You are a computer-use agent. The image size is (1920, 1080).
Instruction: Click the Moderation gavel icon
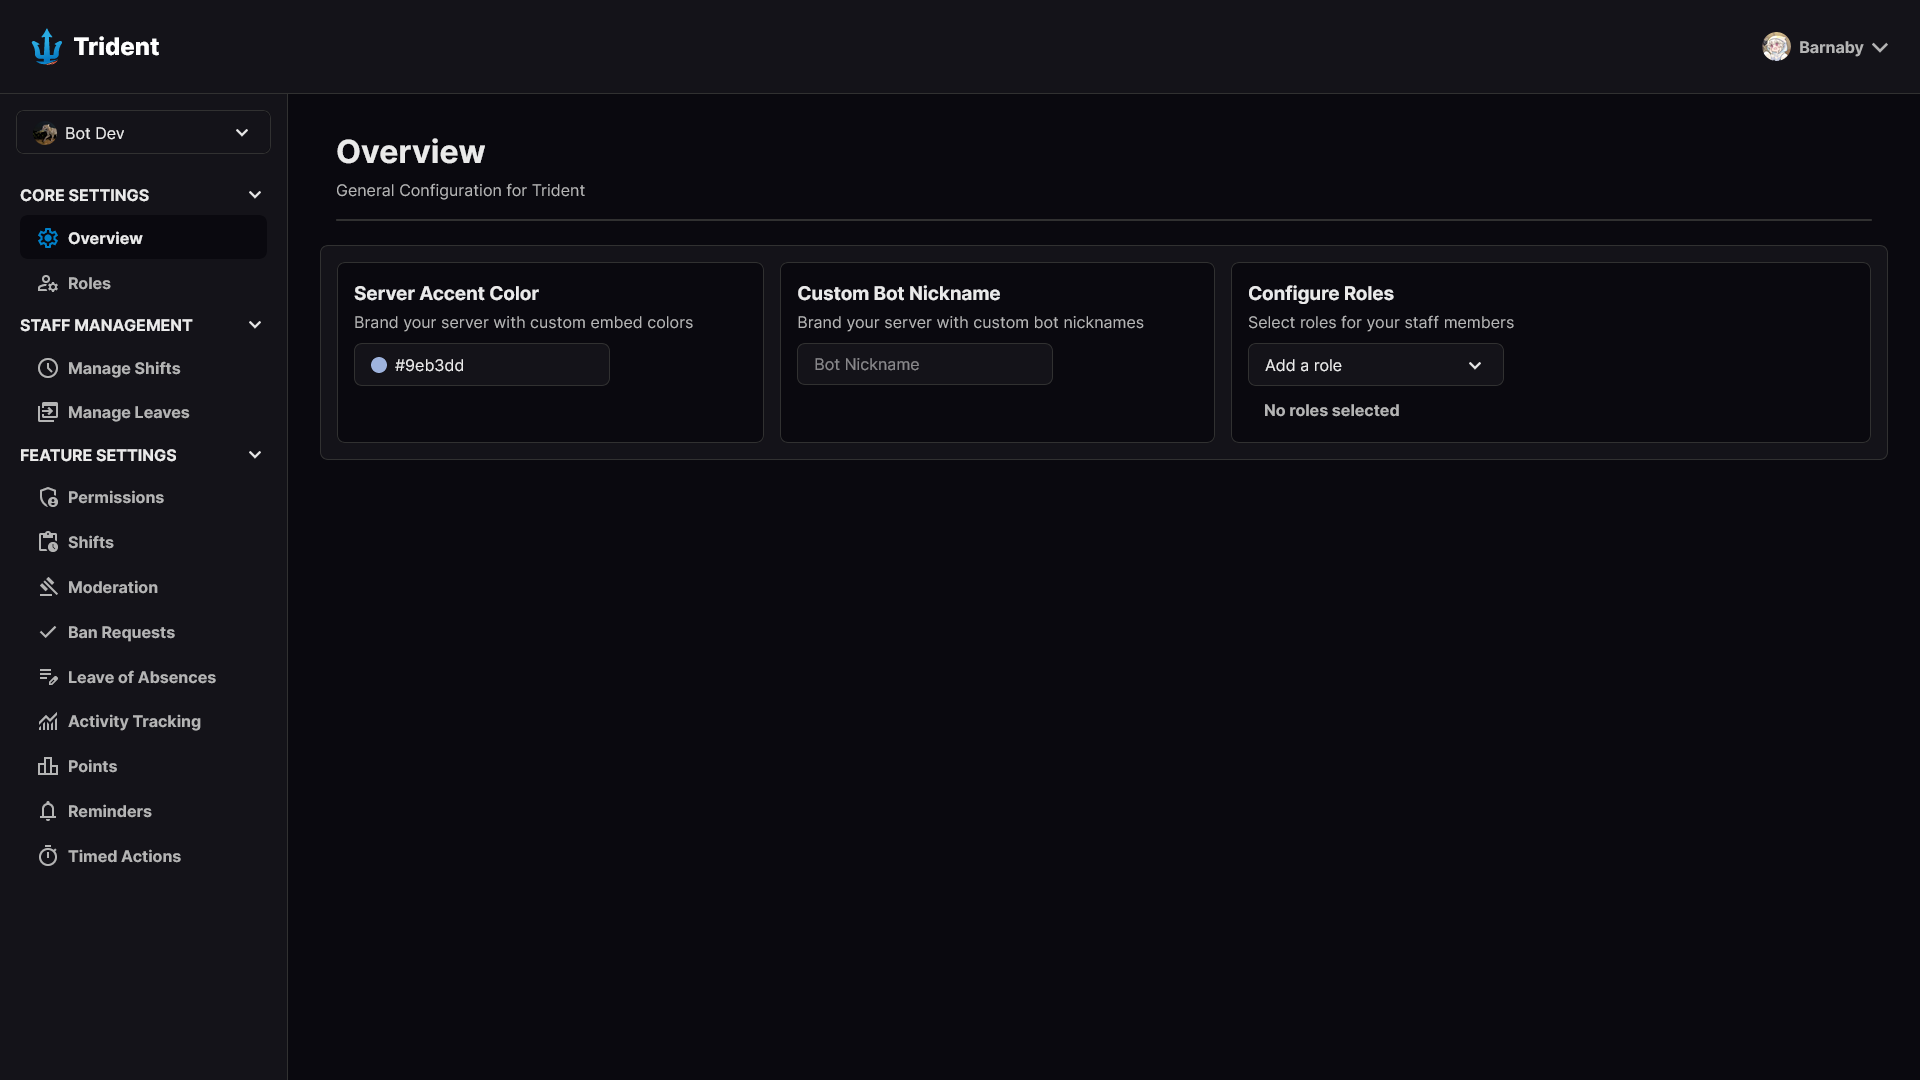pyautogui.click(x=48, y=587)
